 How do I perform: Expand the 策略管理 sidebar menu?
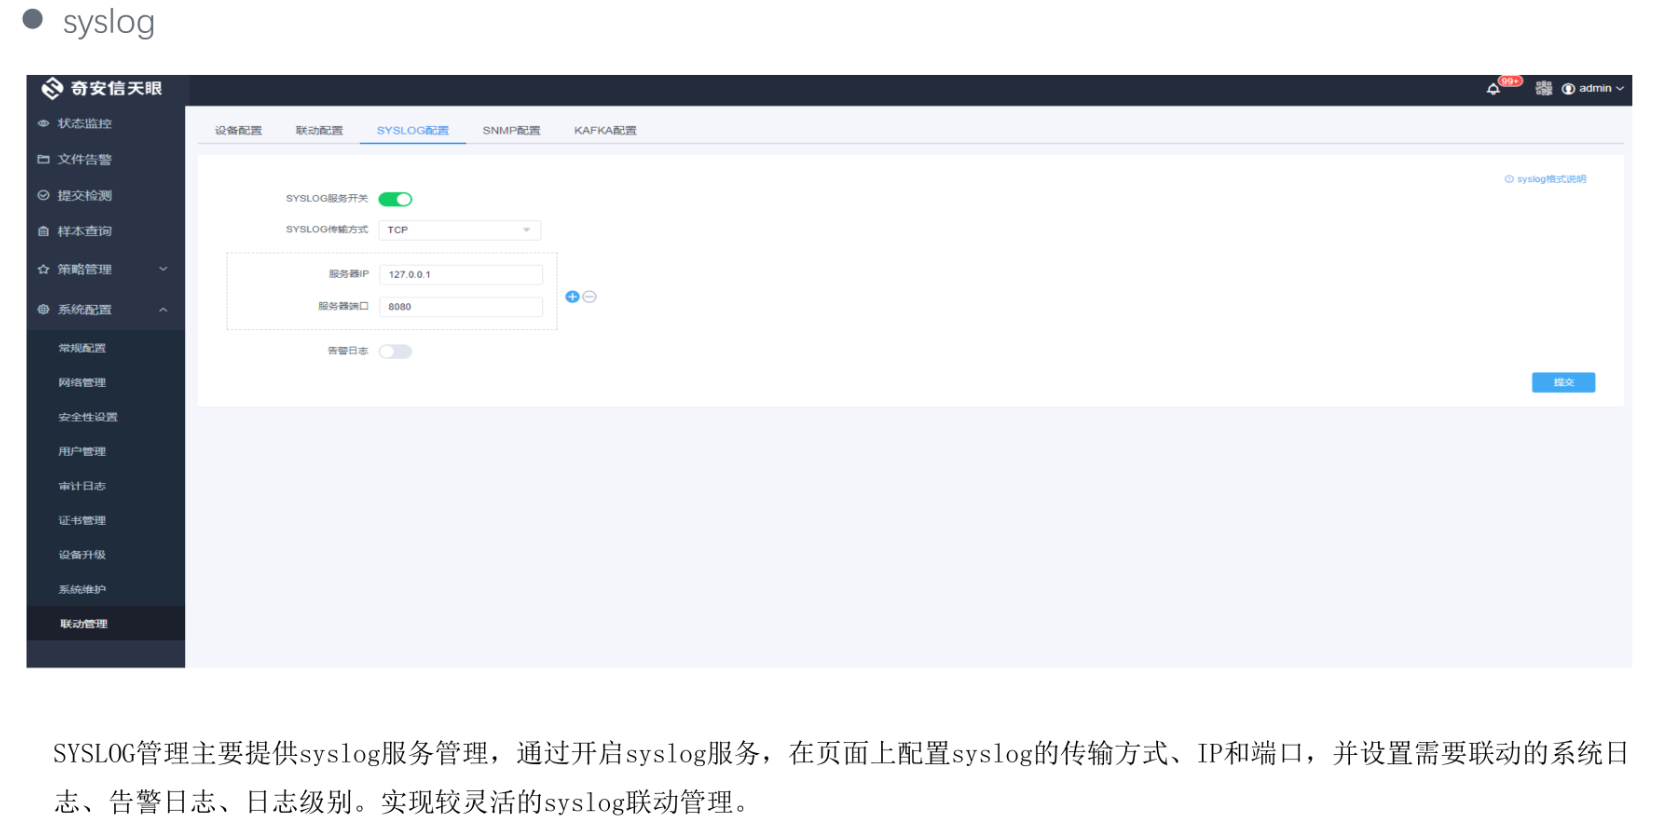(100, 269)
